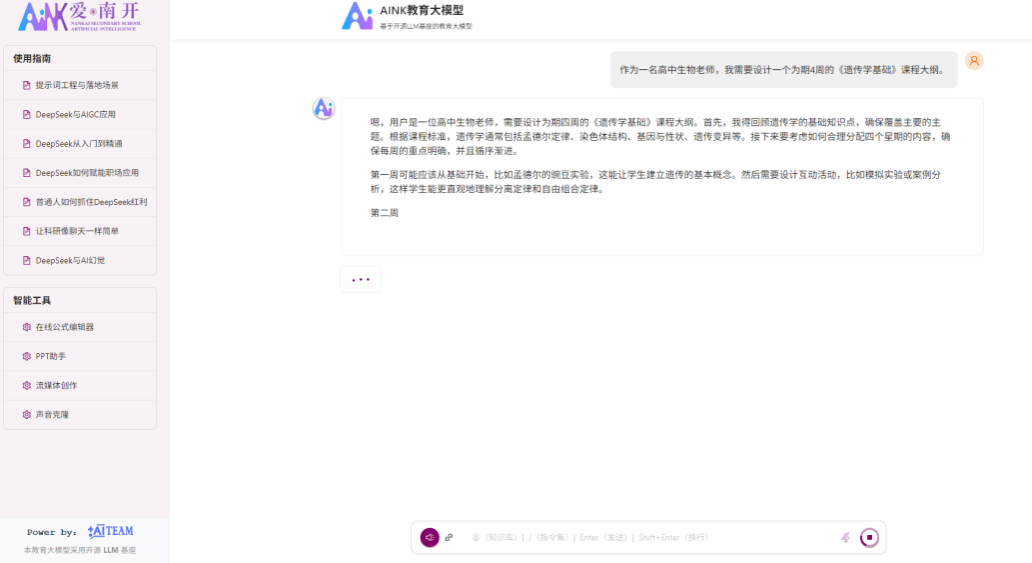
Task: Open the 让科研像聊天一样简单 guide
Action: [77, 231]
